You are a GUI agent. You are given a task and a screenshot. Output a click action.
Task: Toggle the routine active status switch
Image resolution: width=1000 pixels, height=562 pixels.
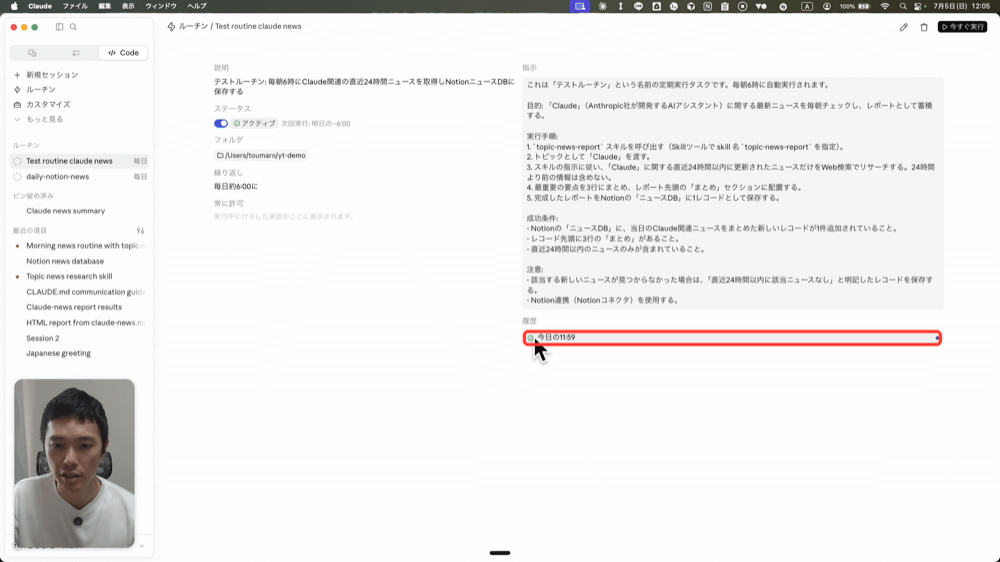click(221, 123)
